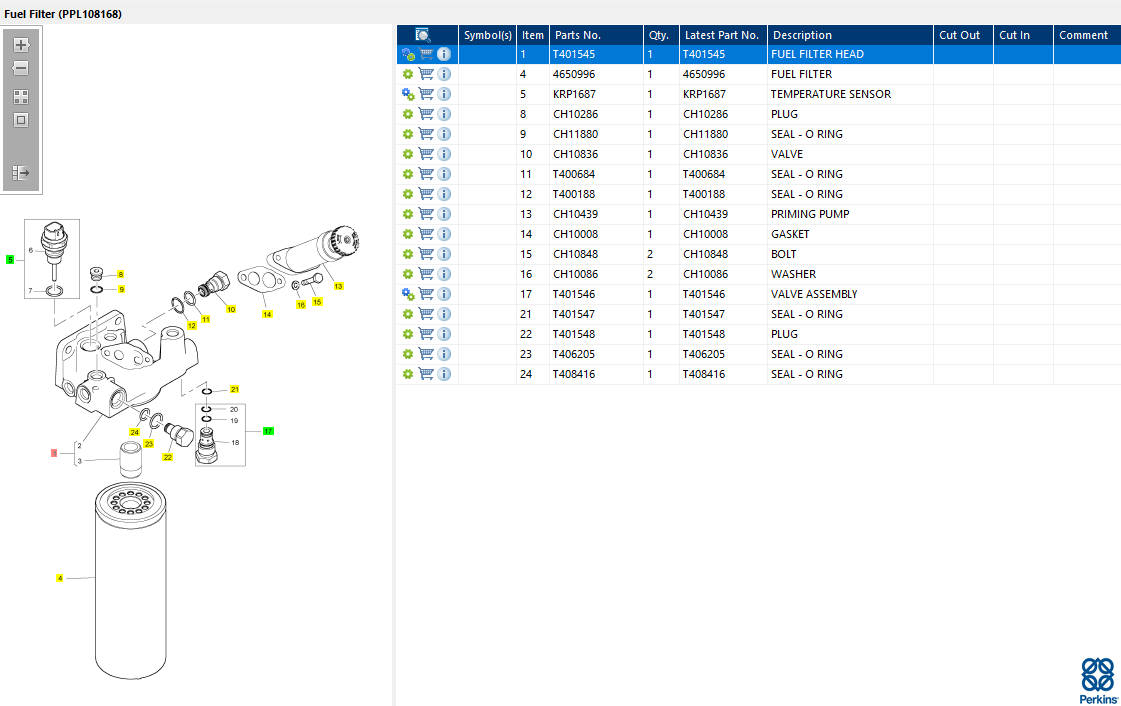Click the Cut In column header
1121x706 pixels.
point(1023,35)
